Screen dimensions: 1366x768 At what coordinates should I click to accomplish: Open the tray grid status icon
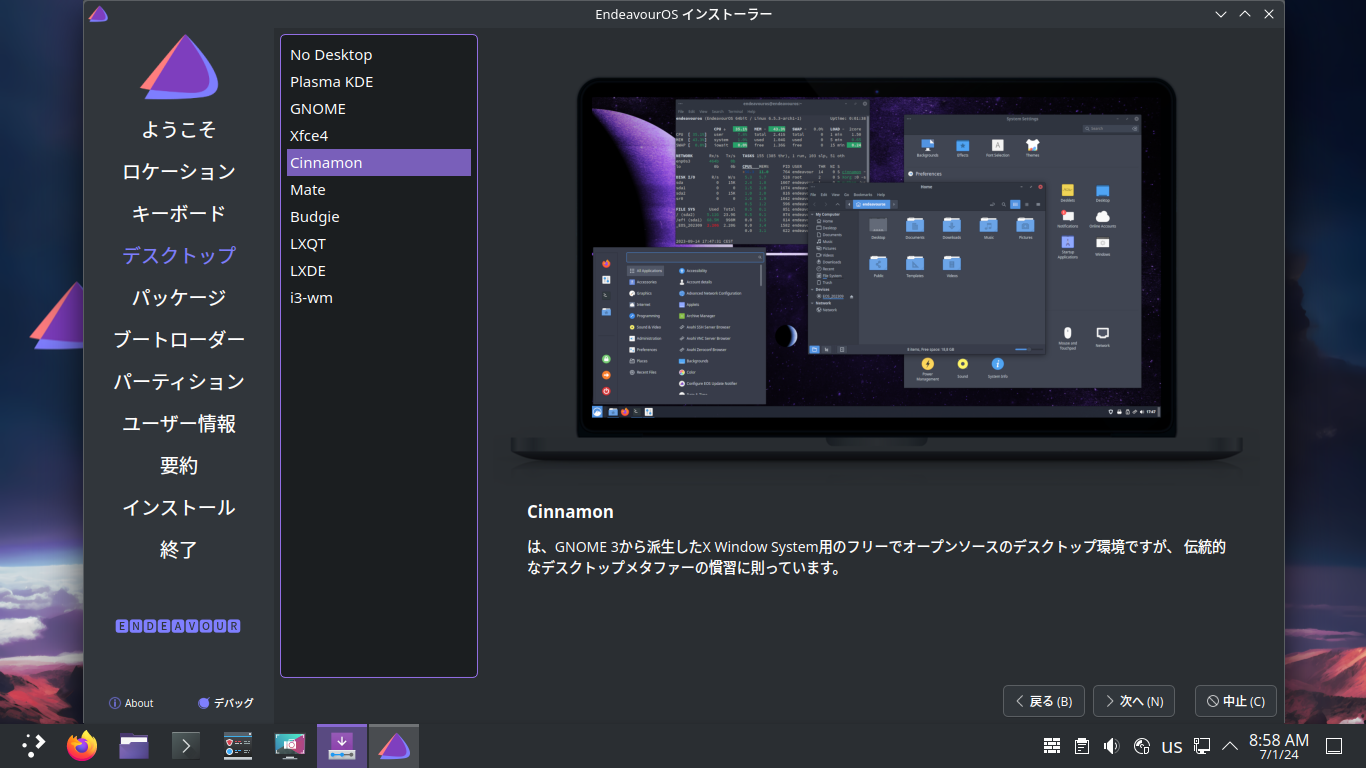point(1052,746)
